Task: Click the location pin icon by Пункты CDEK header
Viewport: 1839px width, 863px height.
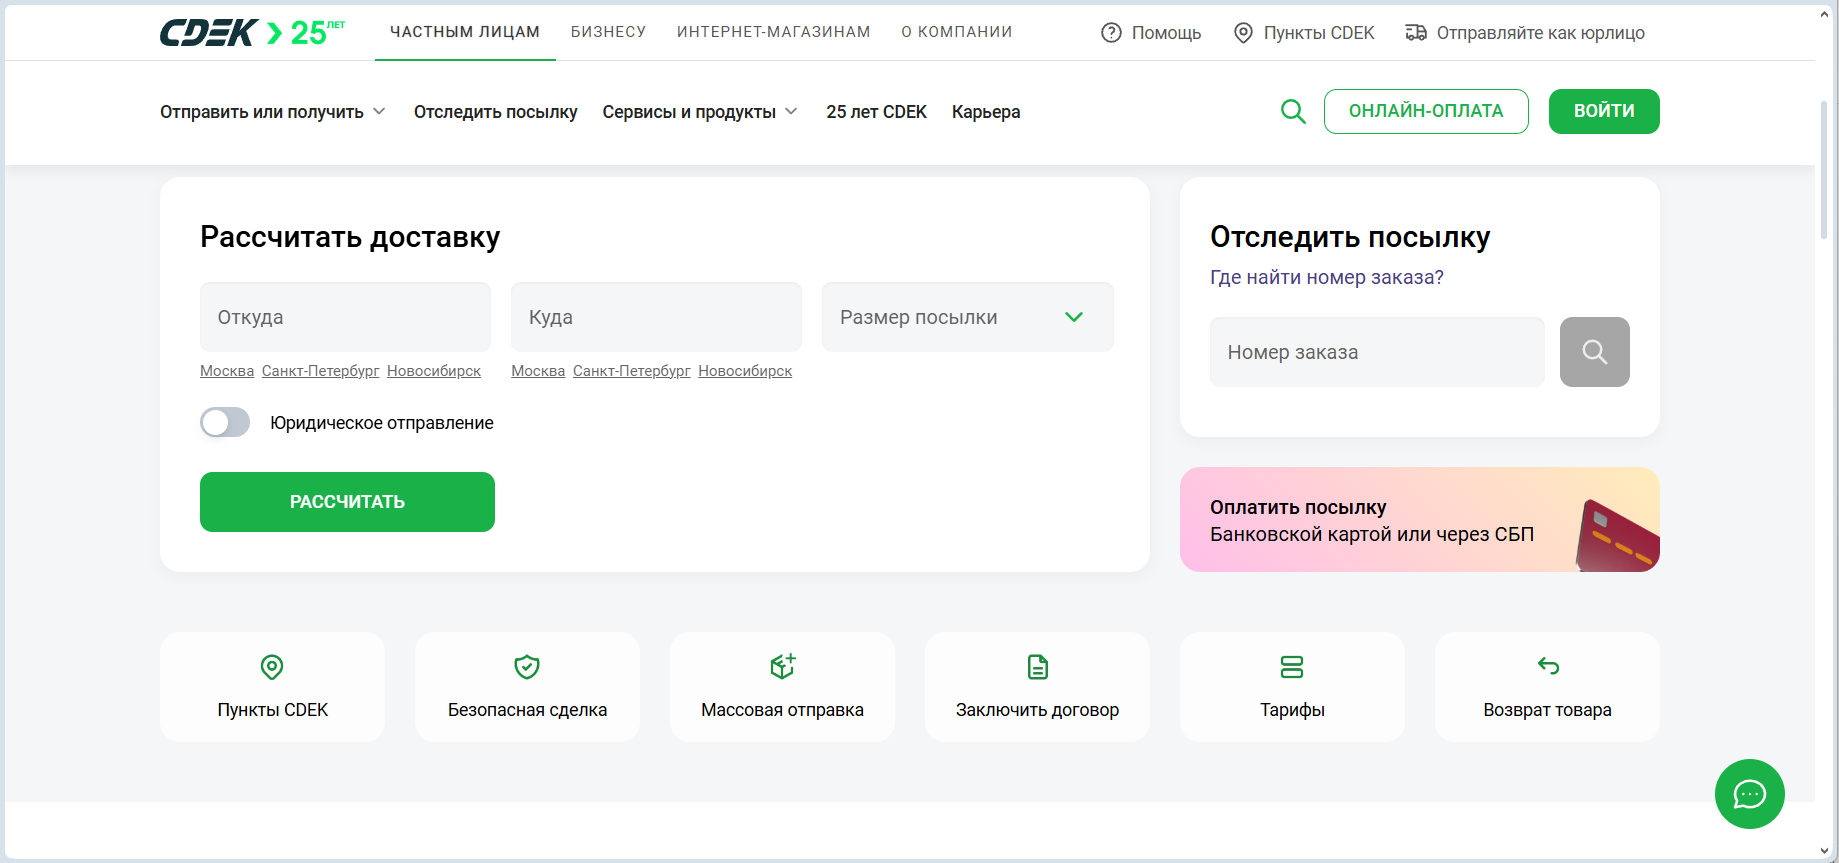Action: pos(1243,33)
